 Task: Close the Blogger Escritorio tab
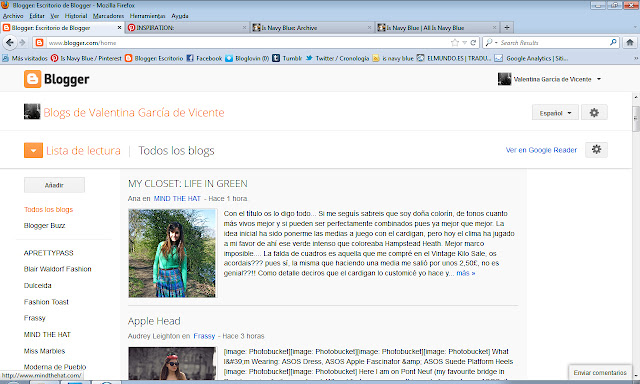point(119,27)
